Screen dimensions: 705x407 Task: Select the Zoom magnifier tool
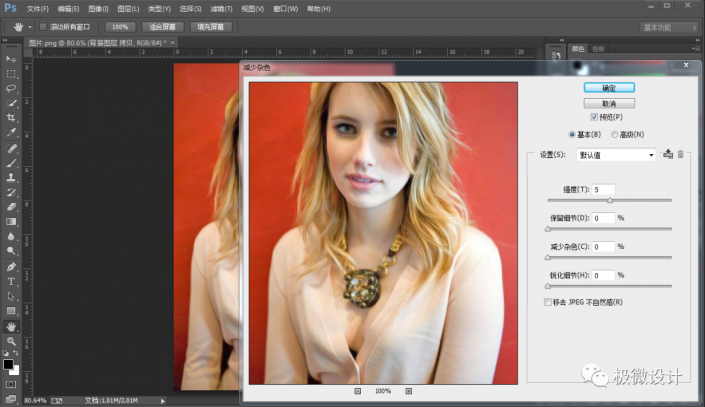click(x=11, y=341)
